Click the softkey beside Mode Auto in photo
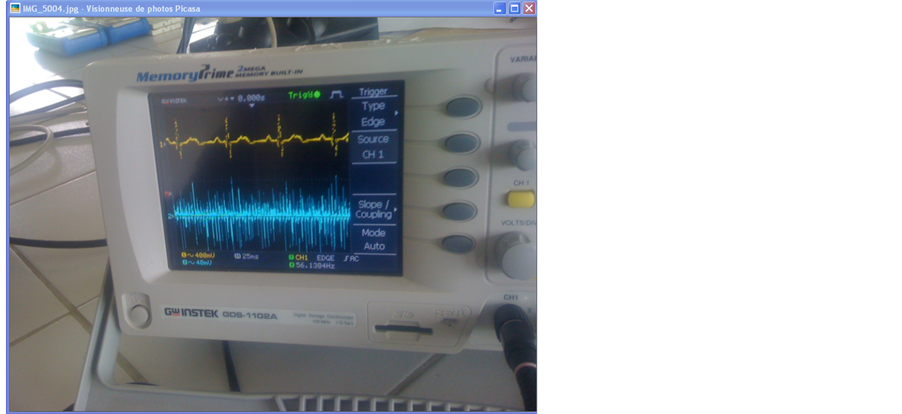Screen dimensions: 902x414 coord(458,244)
